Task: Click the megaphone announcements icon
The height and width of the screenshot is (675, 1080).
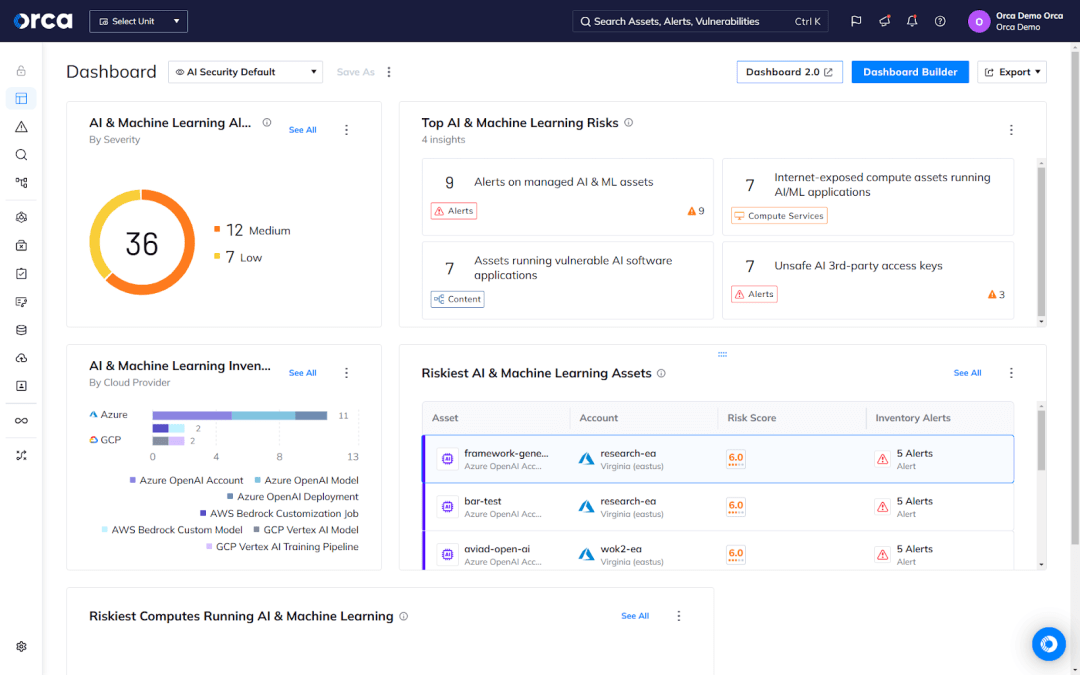Action: pyautogui.click(x=884, y=21)
